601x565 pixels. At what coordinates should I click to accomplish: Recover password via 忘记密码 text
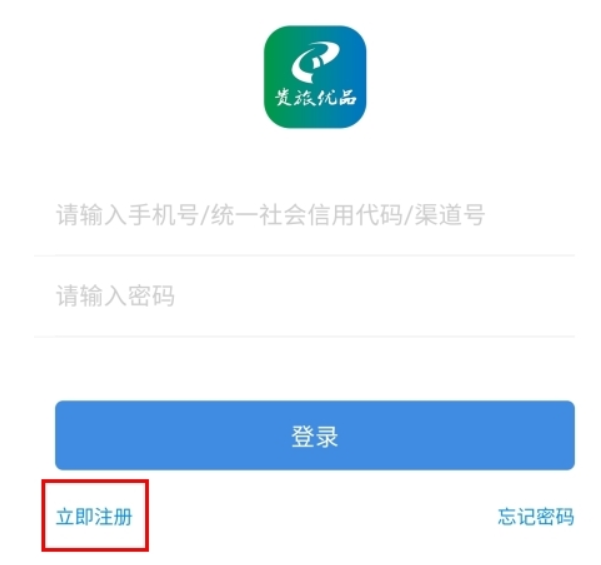(536, 516)
